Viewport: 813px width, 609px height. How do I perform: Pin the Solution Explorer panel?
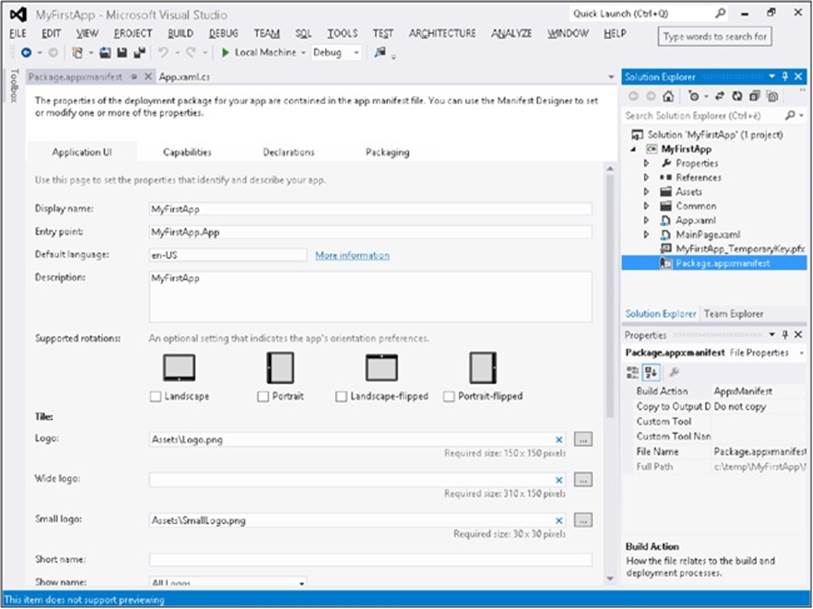click(785, 77)
